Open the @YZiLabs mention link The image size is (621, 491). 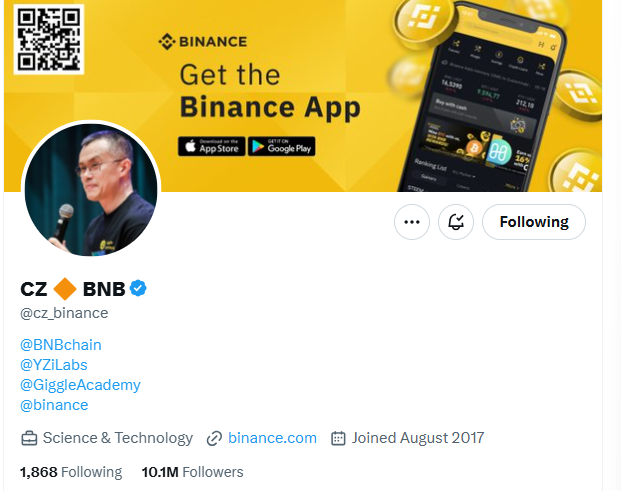(x=53, y=365)
